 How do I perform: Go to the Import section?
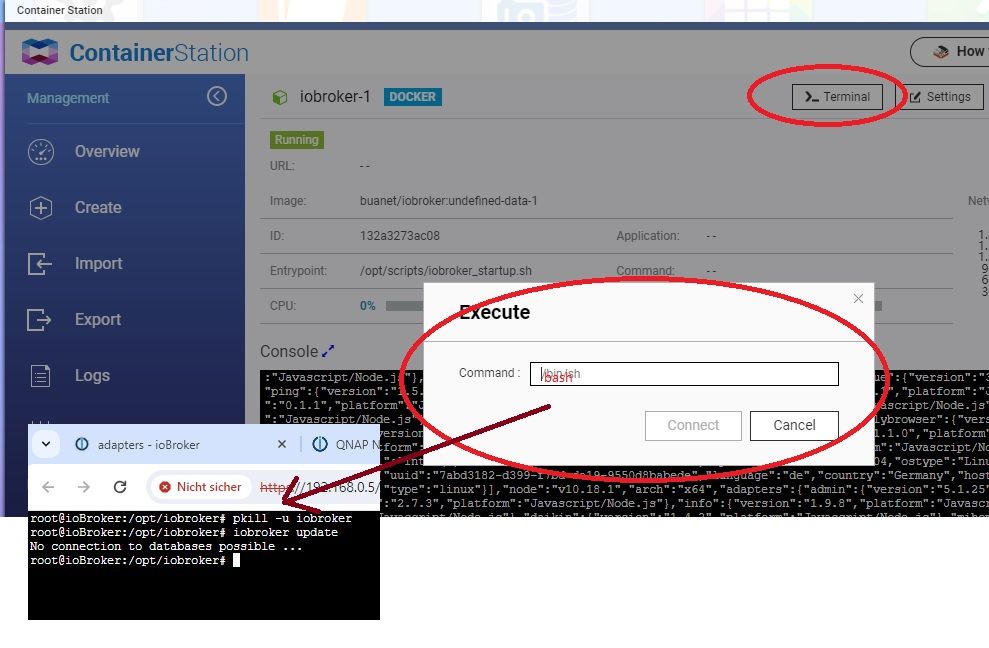click(98, 263)
